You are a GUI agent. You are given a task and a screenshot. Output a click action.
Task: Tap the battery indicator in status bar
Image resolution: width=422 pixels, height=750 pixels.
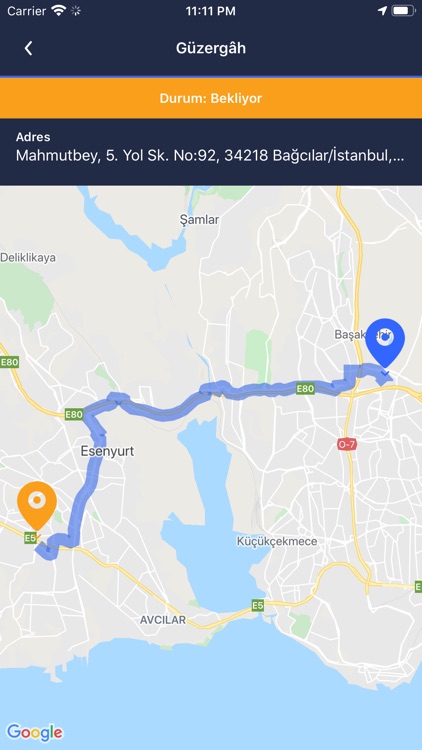coord(403,11)
